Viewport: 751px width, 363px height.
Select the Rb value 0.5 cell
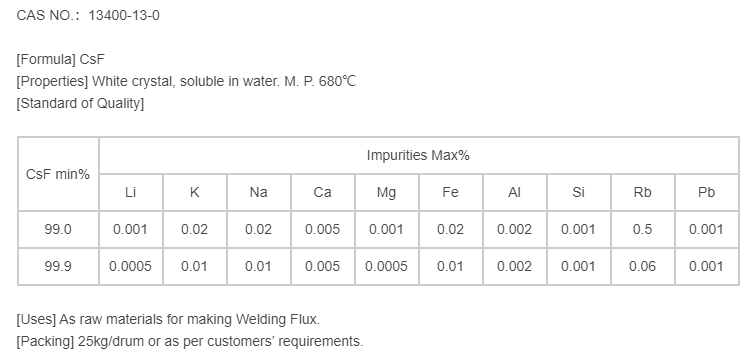(x=642, y=229)
